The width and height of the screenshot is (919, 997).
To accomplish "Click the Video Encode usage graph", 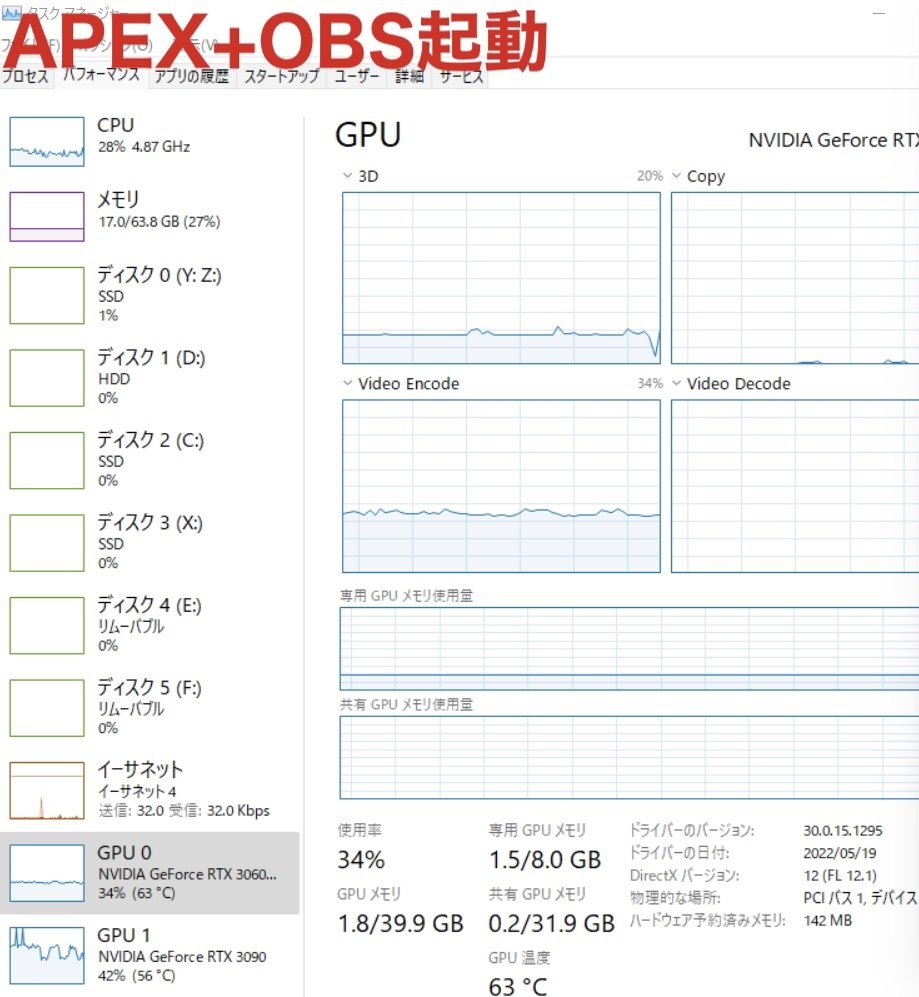I will coord(501,486).
